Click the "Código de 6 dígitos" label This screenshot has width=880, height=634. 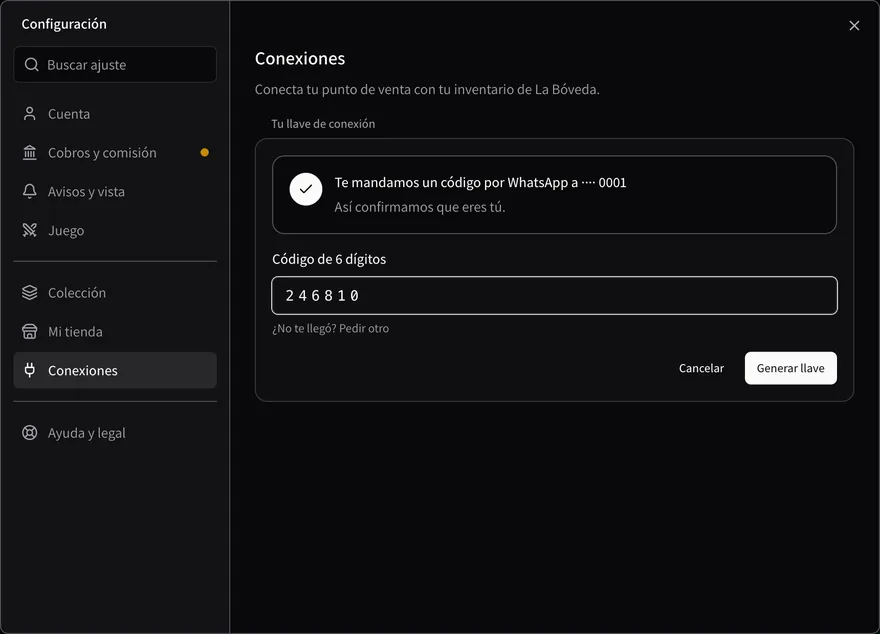click(329, 259)
